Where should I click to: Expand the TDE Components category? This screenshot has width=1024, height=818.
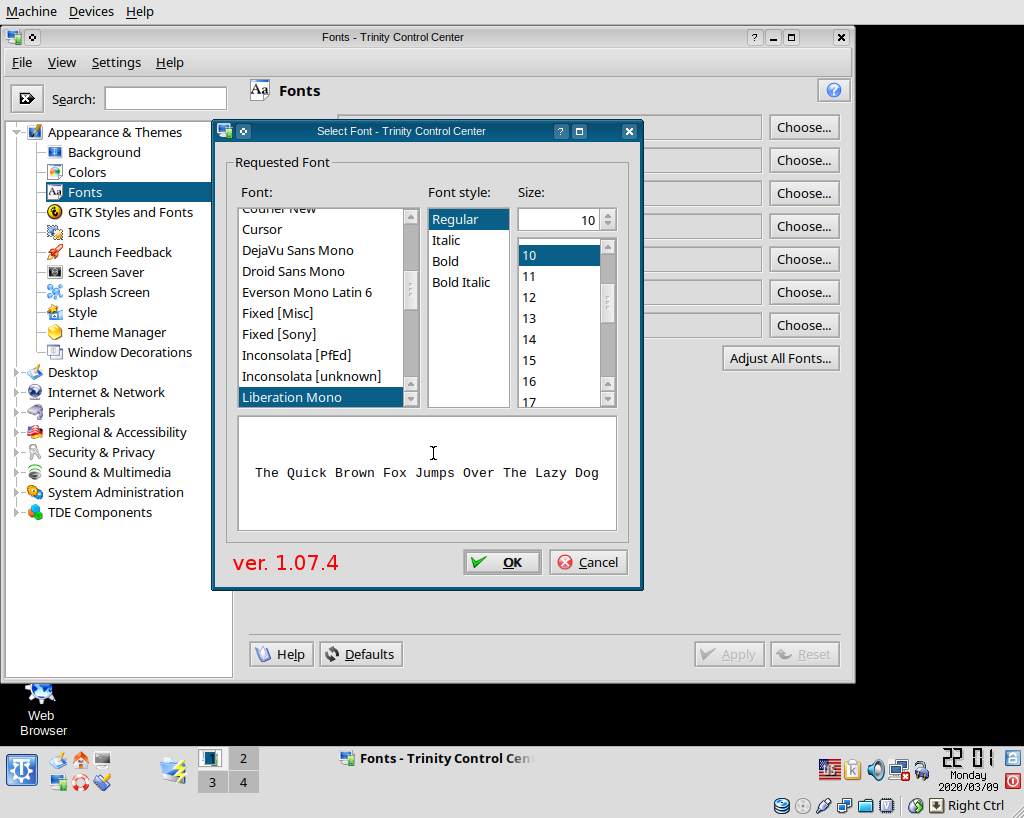[x=16, y=512]
